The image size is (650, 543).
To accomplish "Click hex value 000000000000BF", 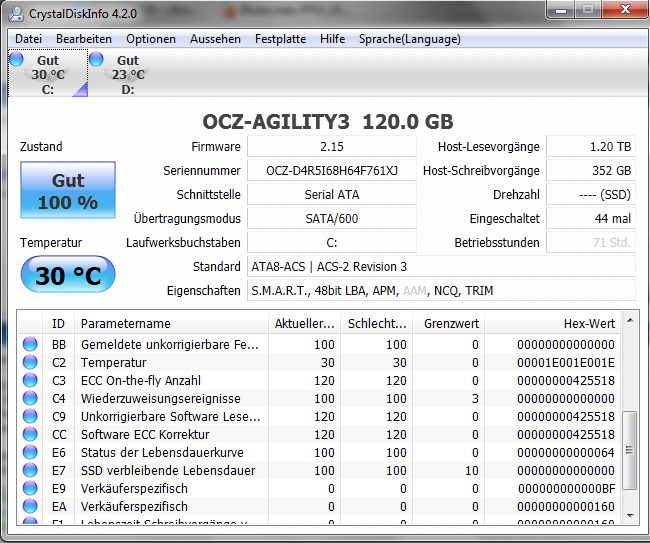I will (x=567, y=489).
